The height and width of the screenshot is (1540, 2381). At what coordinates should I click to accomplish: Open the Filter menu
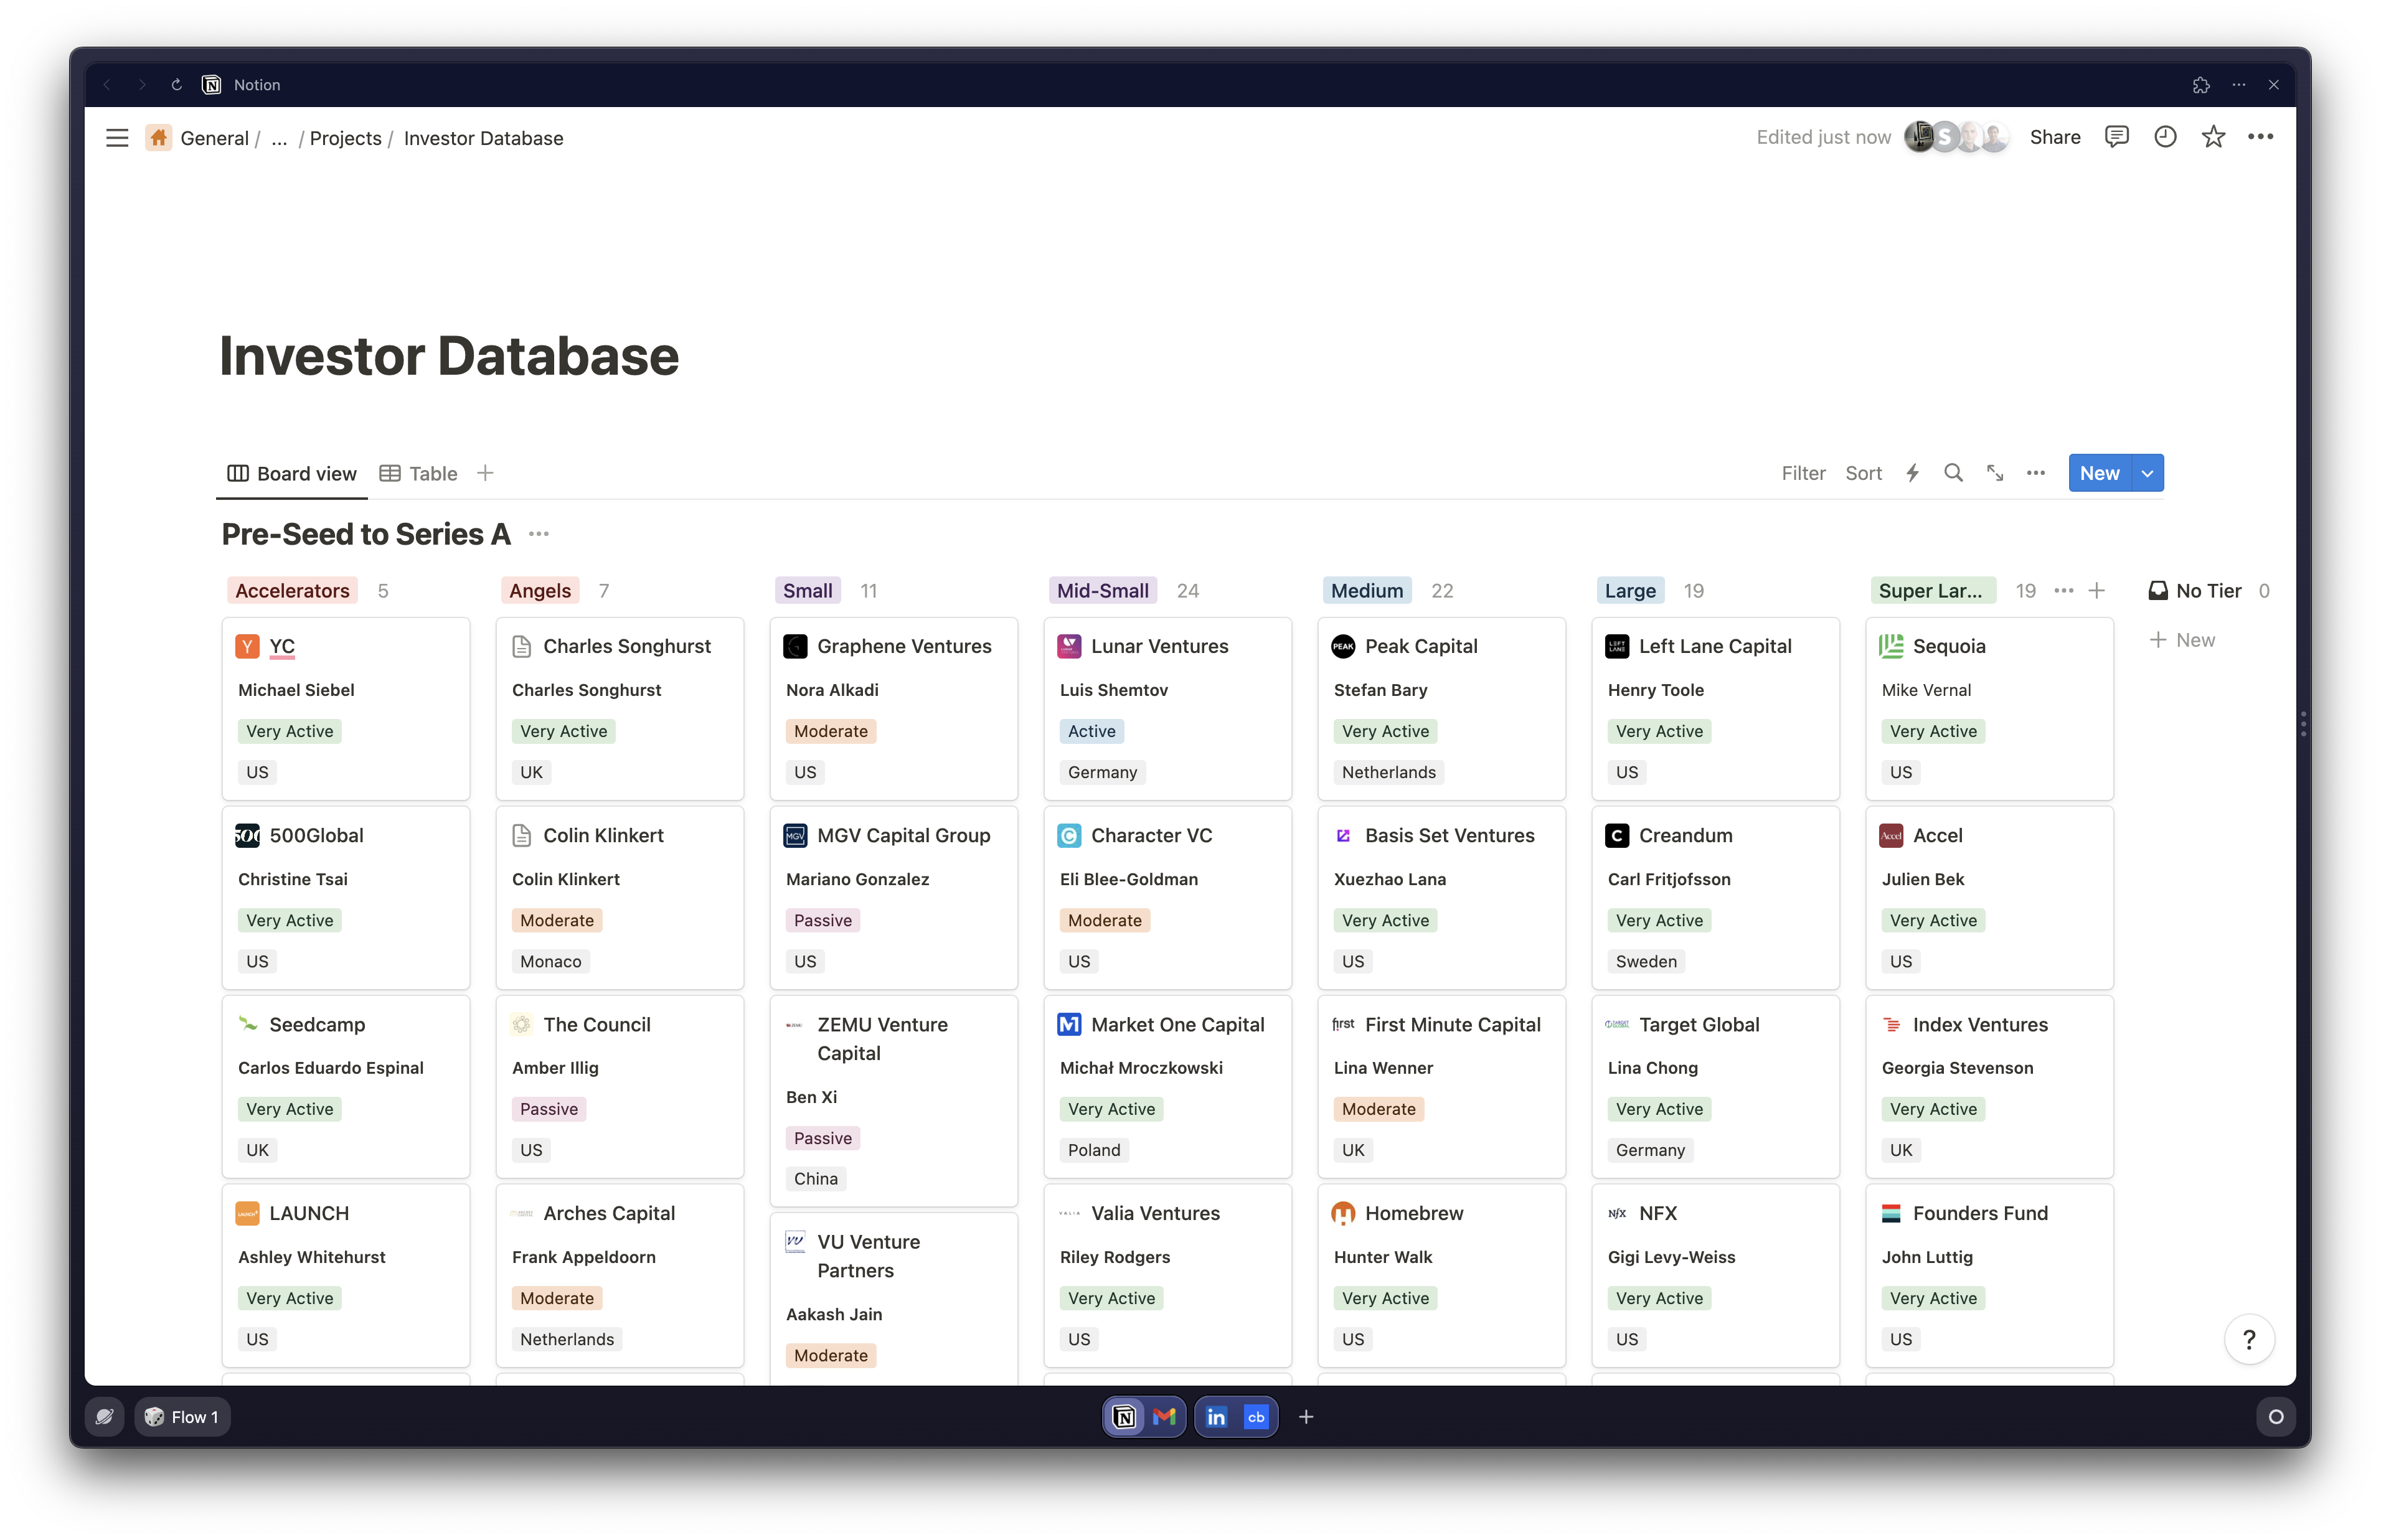[x=1803, y=473]
